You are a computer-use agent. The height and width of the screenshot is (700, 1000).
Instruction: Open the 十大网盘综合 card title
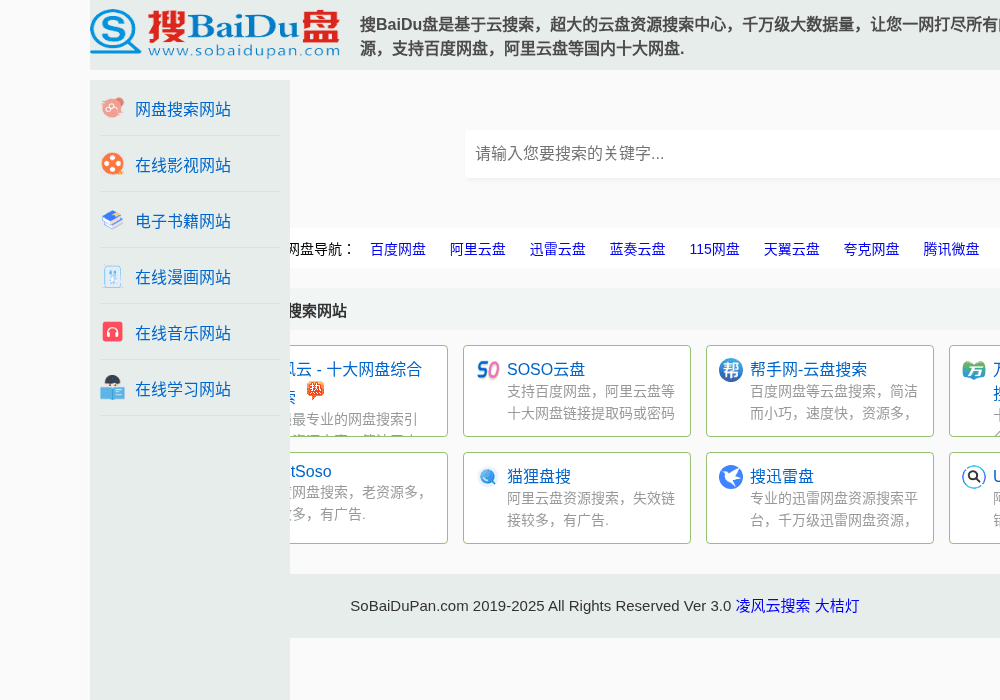tap(356, 369)
